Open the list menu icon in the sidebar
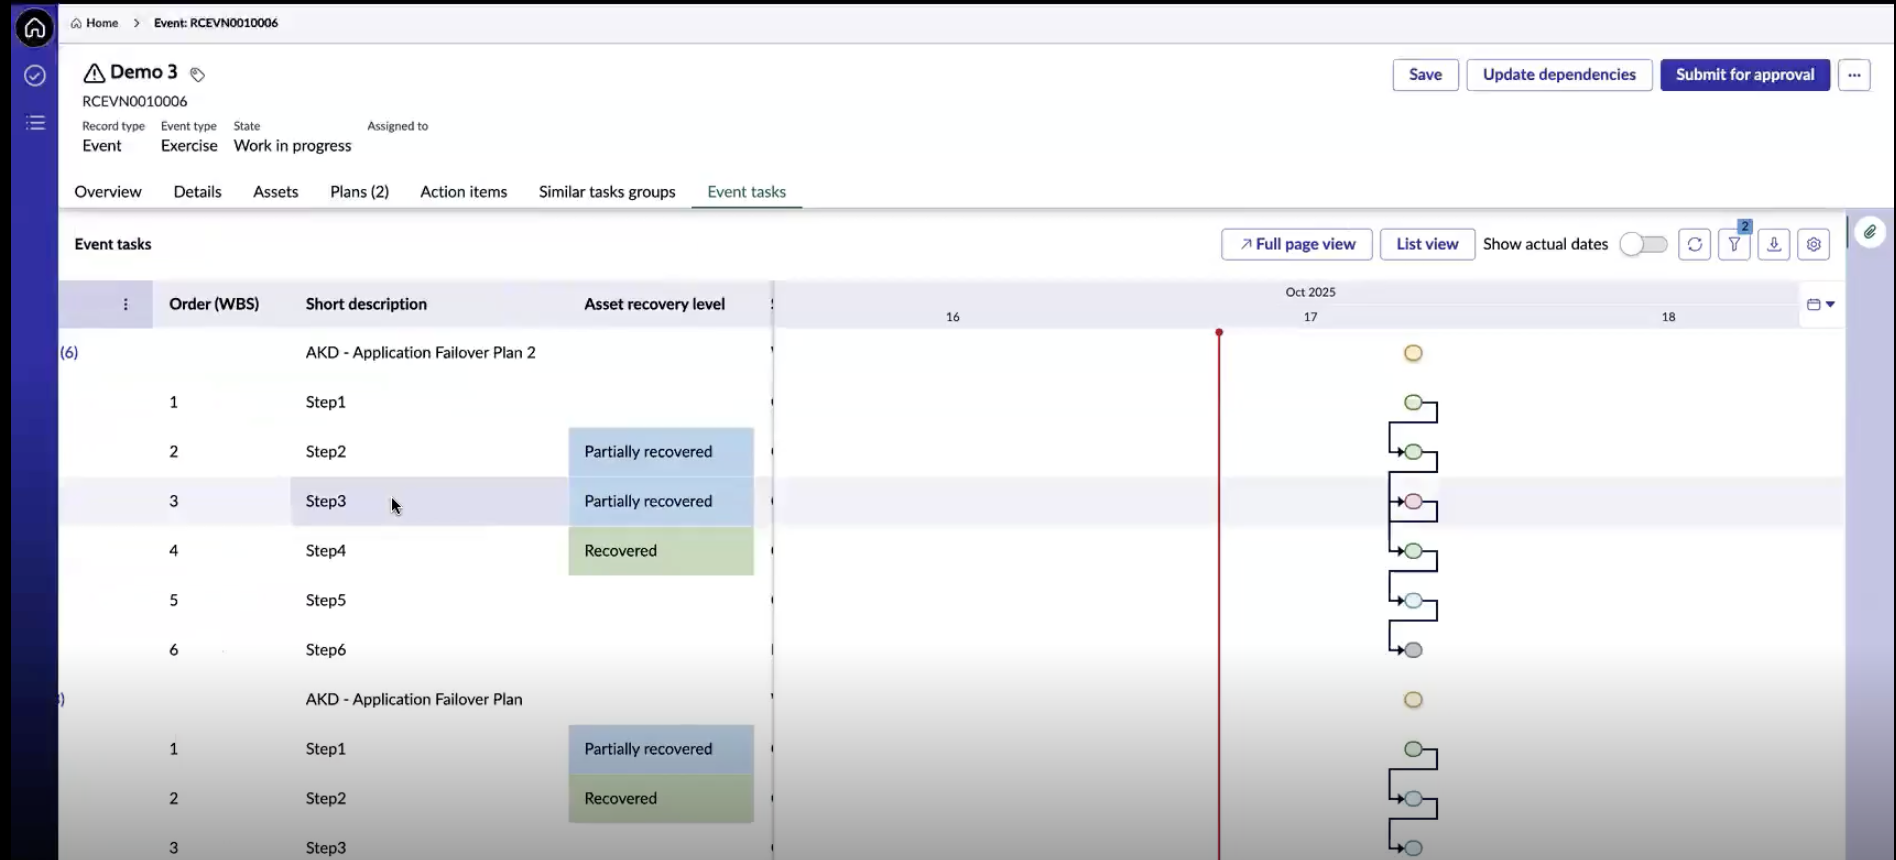This screenshot has width=1896, height=860. (35, 123)
